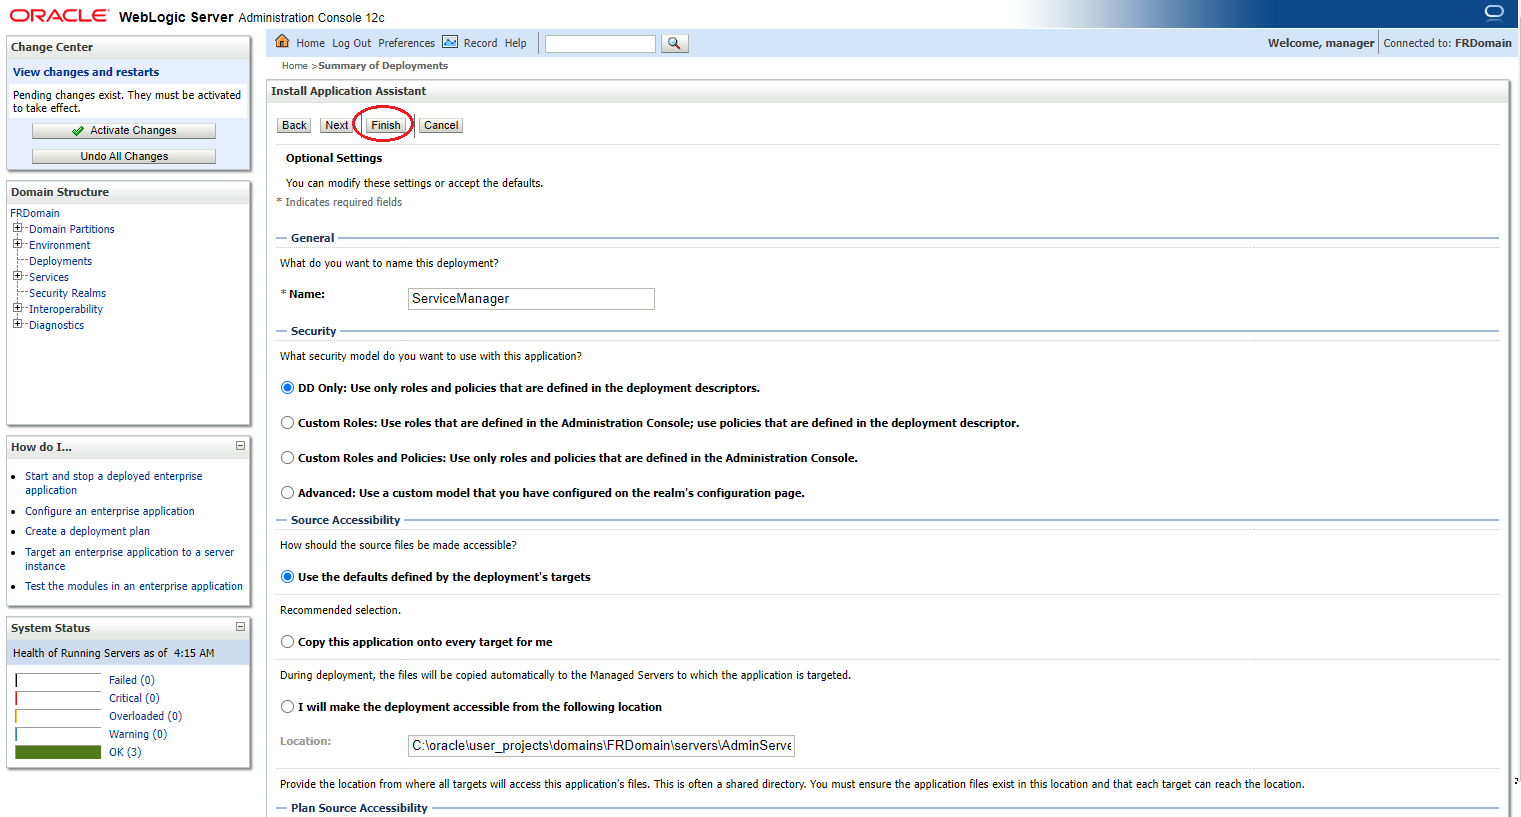1521x817 pixels.
Task: Open Deployments in Domain Structure
Action: (60, 261)
